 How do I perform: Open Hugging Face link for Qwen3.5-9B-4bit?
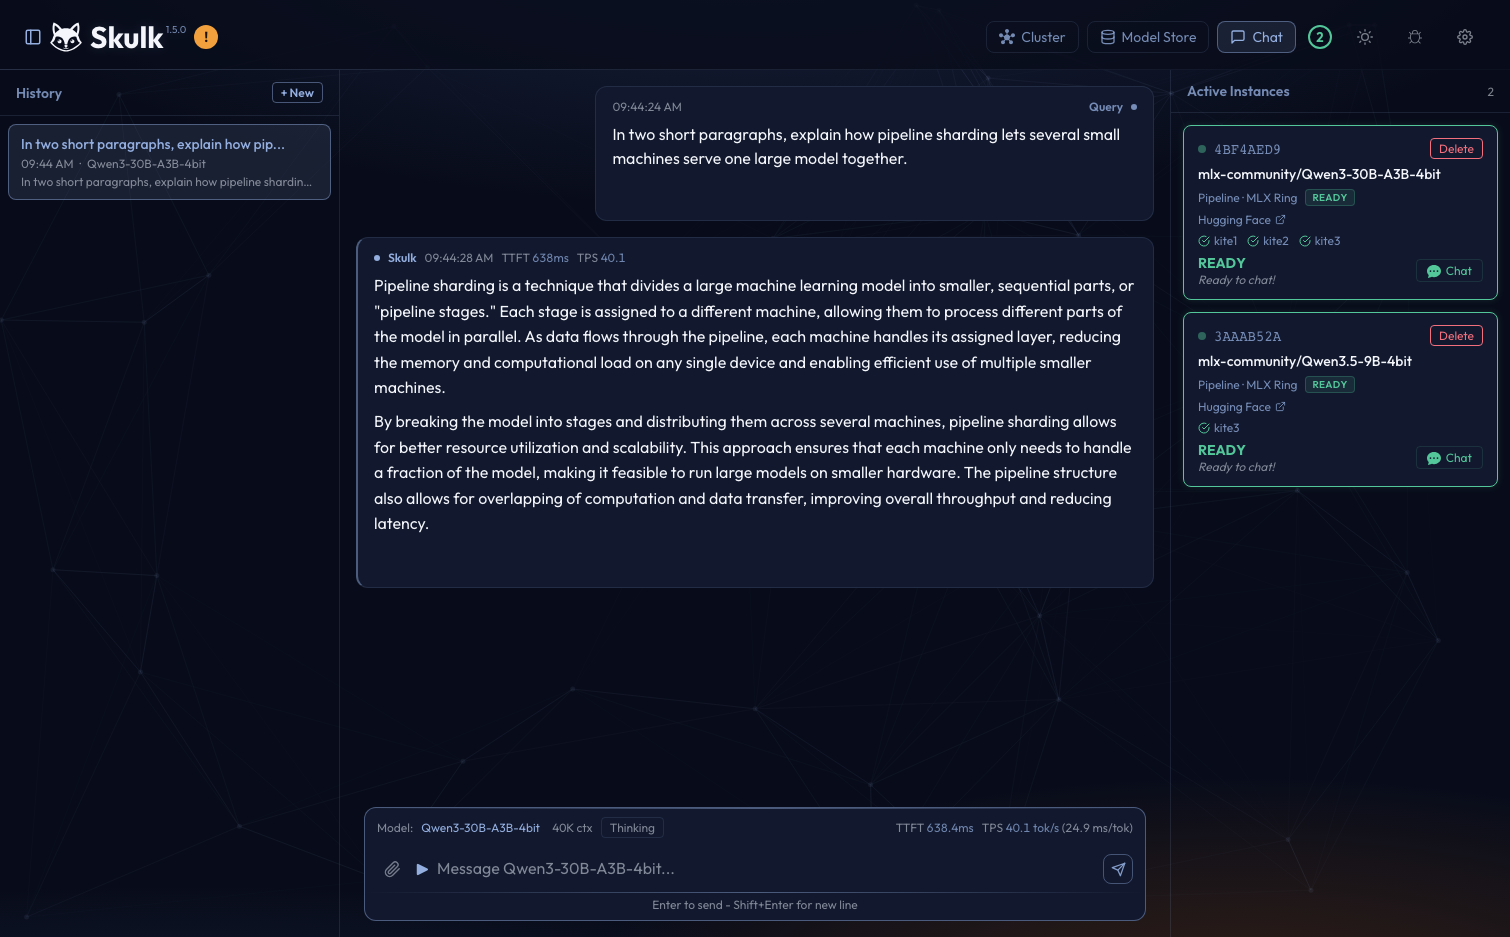click(x=1241, y=407)
